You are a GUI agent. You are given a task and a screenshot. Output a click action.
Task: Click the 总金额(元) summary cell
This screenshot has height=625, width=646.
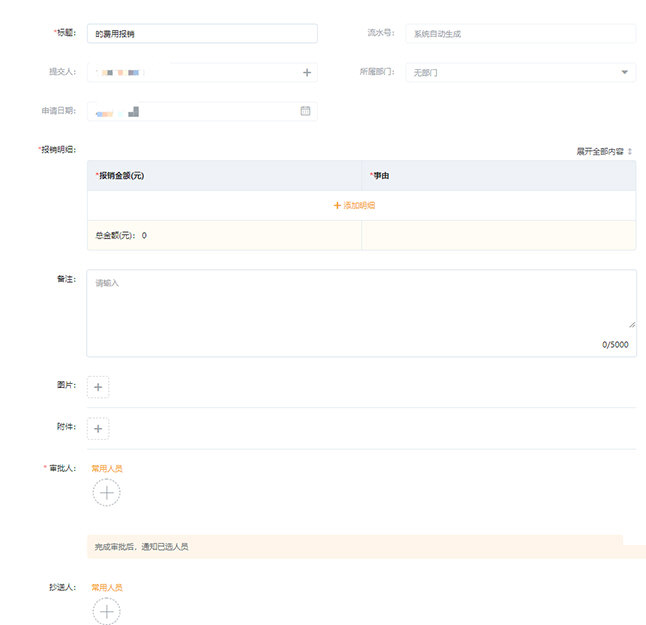pyautogui.click(x=224, y=236)
